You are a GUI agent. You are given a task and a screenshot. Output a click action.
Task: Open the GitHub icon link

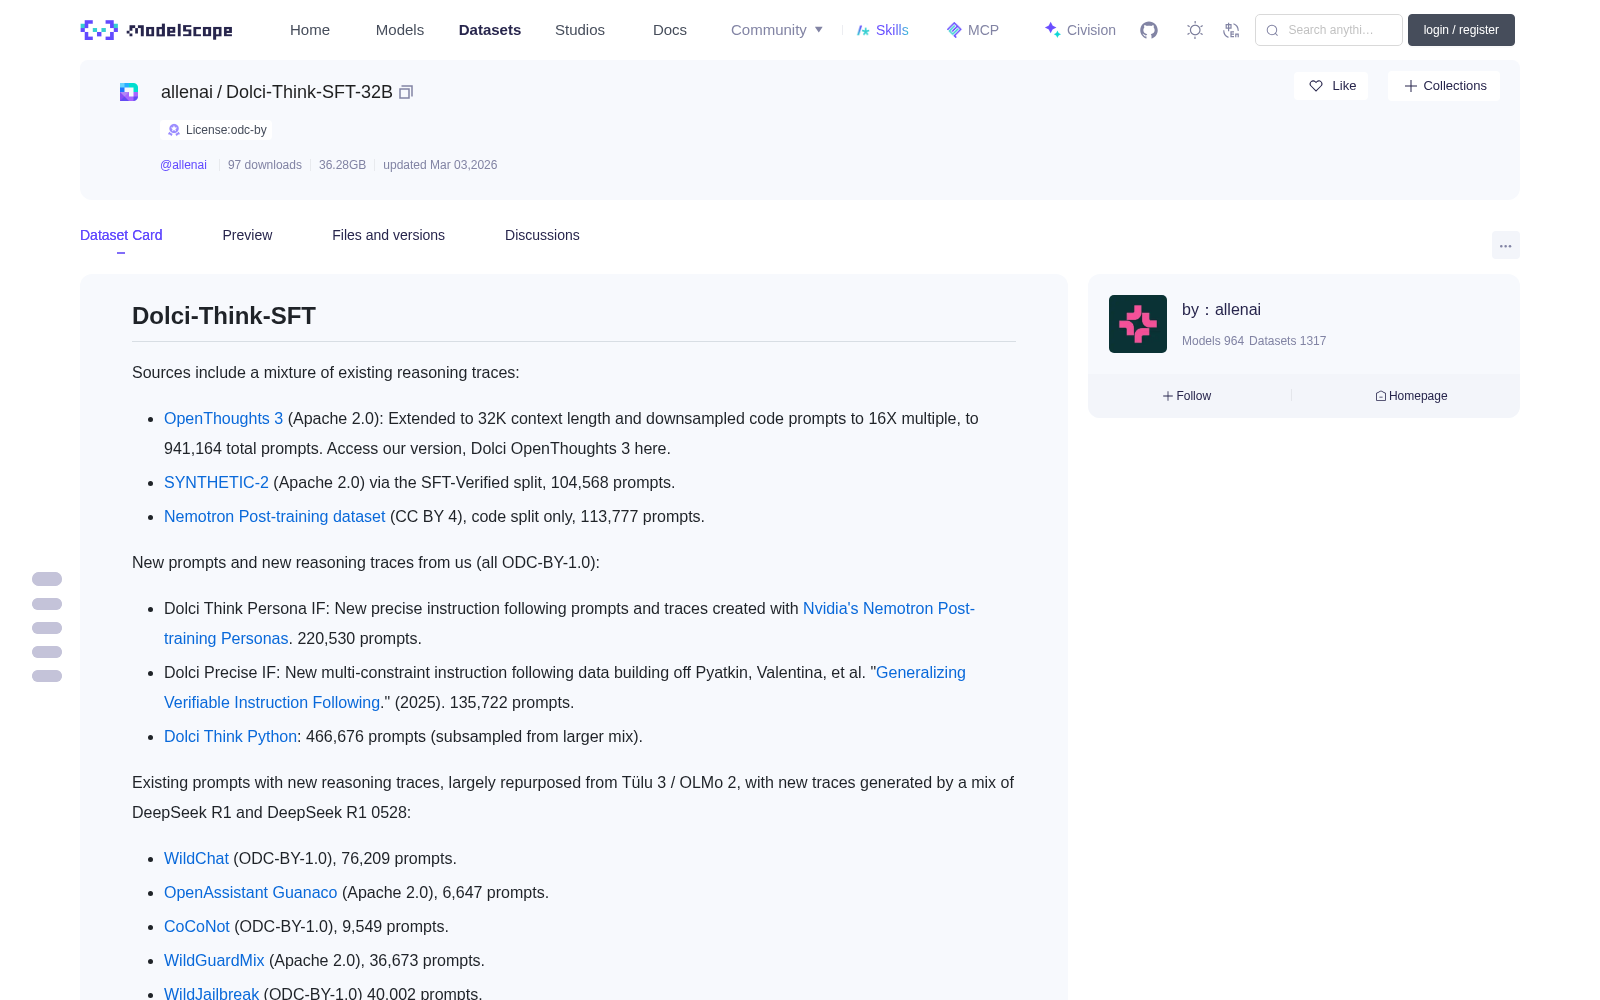pos(1149,30)
